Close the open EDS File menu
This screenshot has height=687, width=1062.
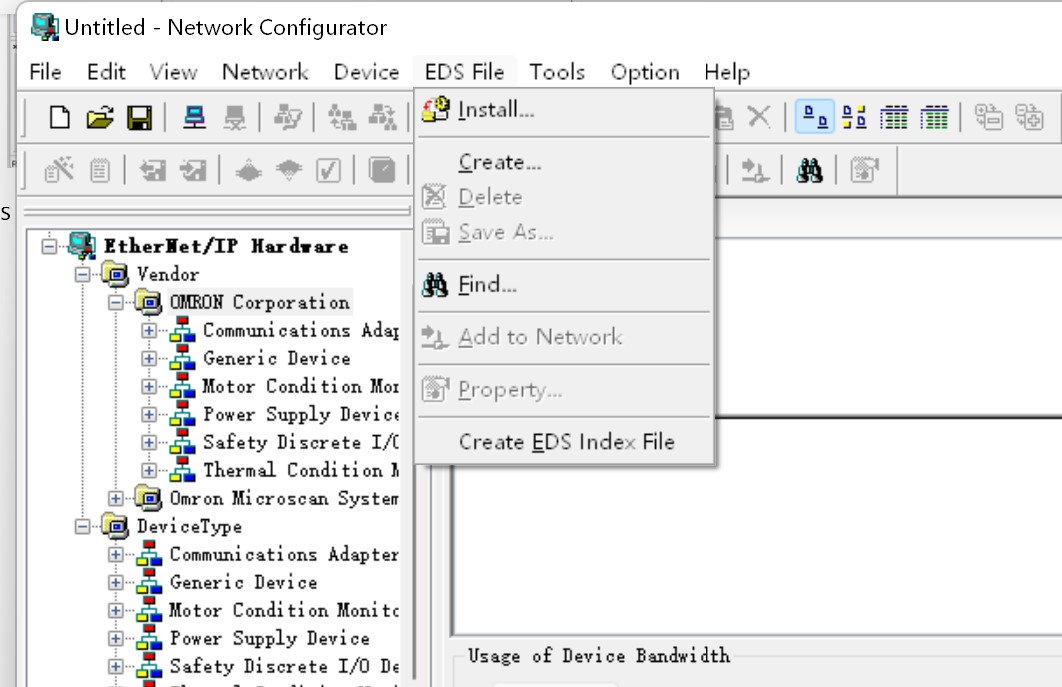465,72
